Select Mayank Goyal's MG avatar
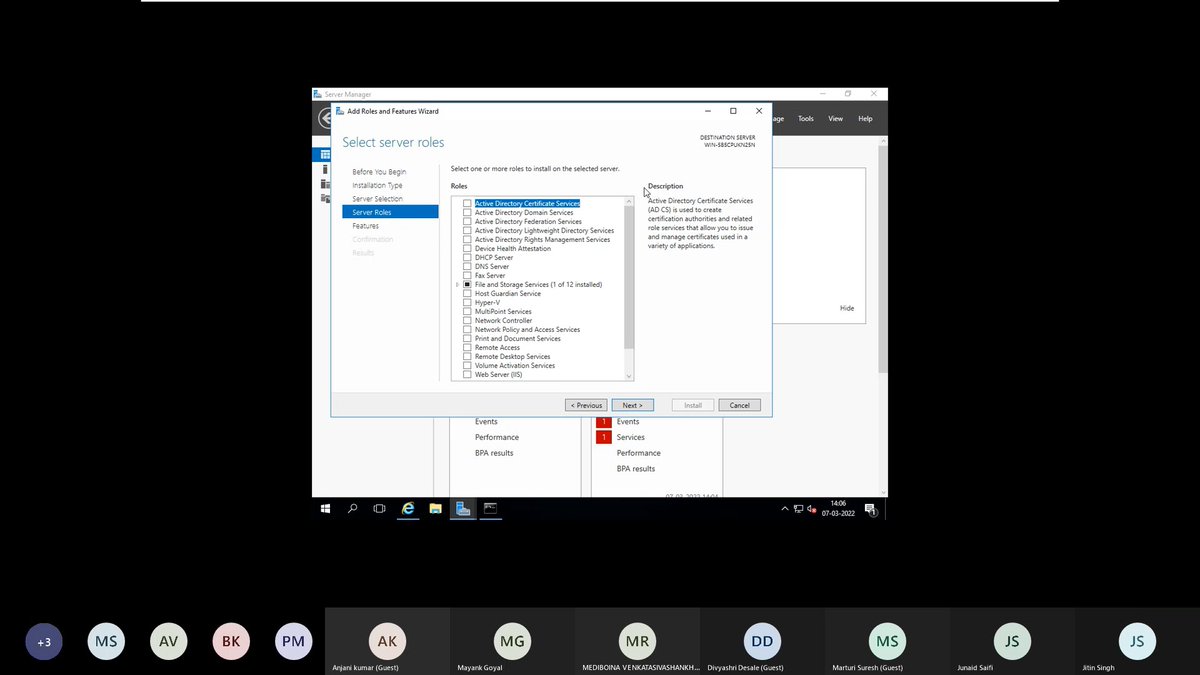1200x675 pixels. click(512, 641)
